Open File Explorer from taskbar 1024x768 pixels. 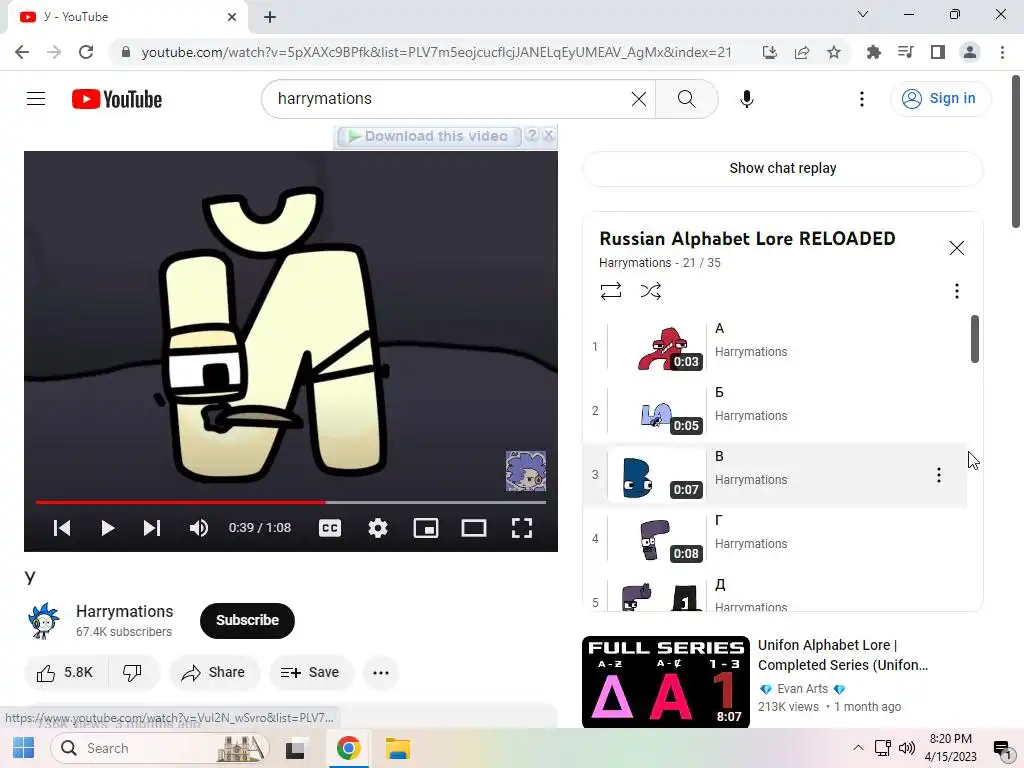tap(397, 748)
